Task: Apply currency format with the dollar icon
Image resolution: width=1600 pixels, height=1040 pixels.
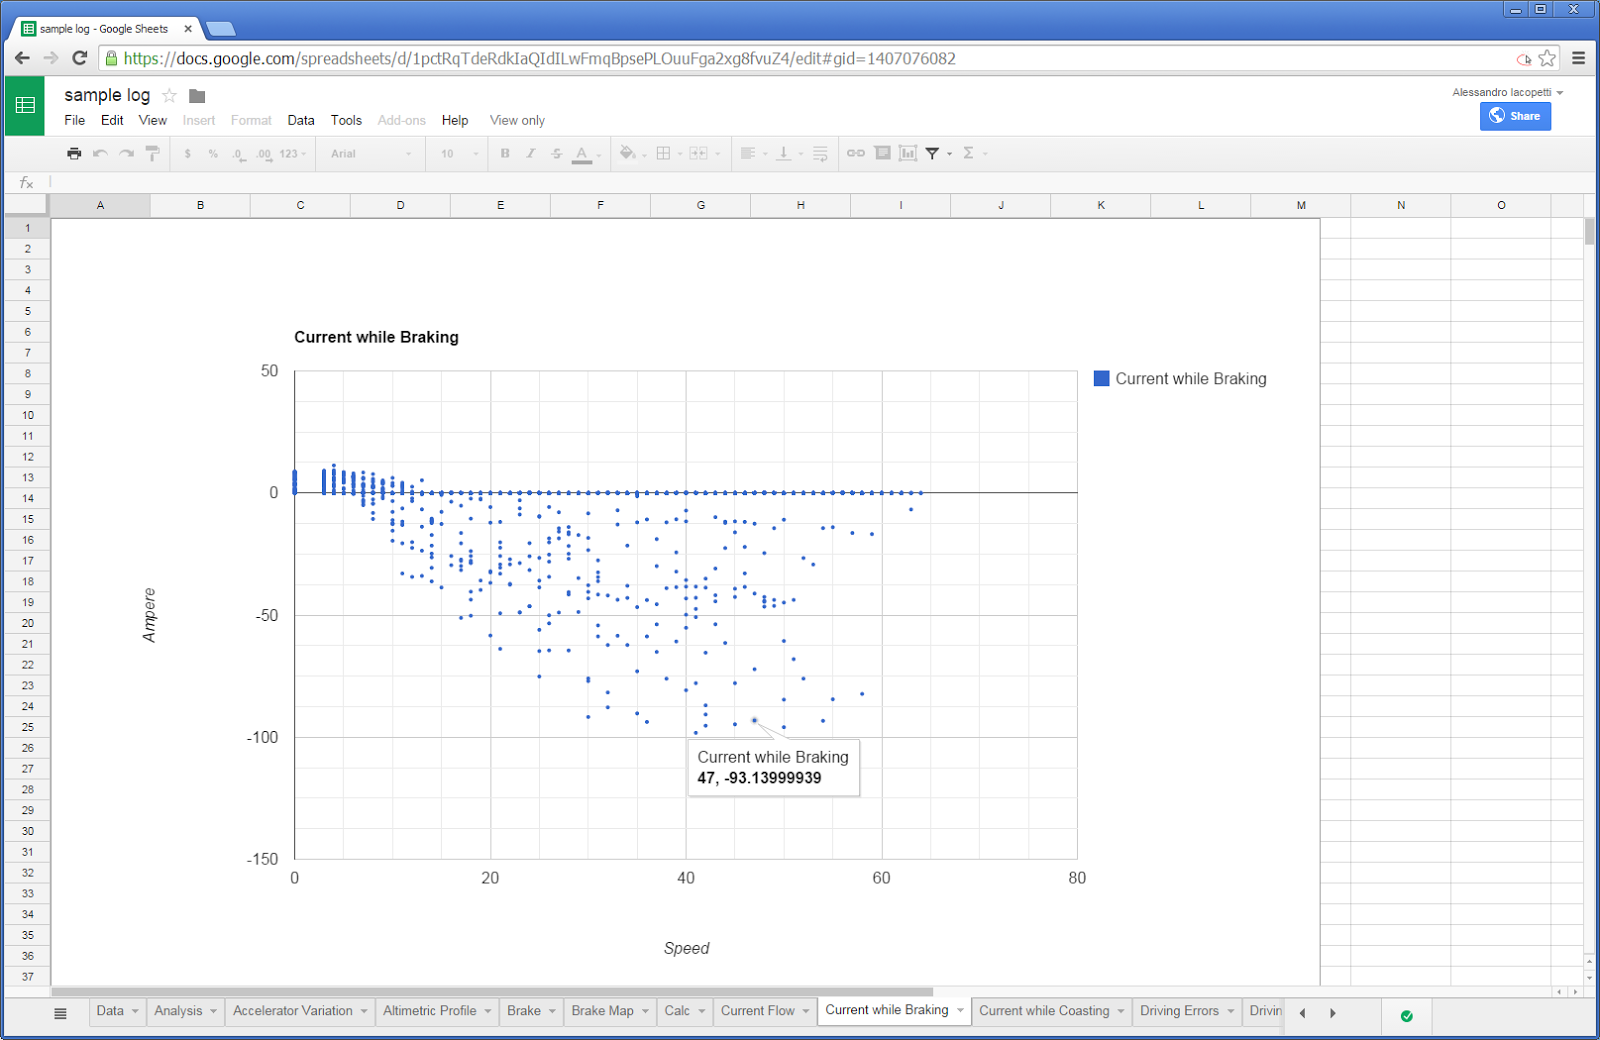Action: (187, 153)
